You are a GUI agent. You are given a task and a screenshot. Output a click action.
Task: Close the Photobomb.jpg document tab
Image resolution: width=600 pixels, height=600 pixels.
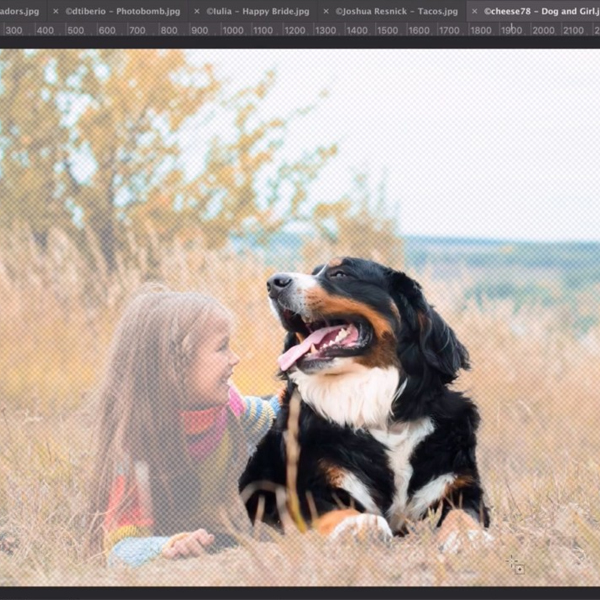click(x=55, y=11)
